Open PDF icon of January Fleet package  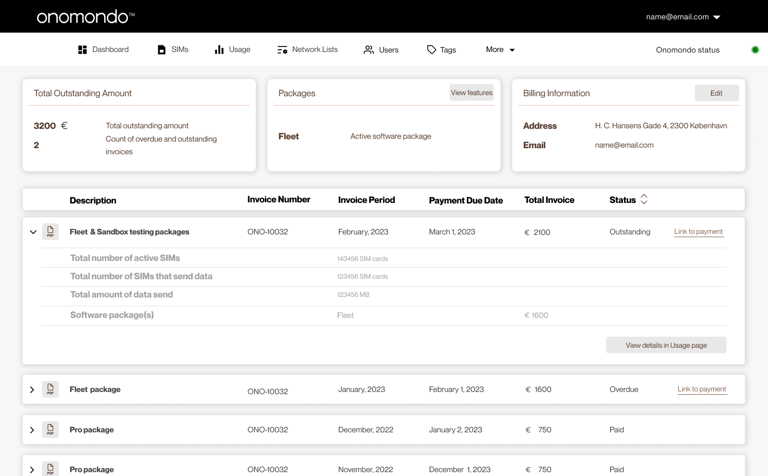50,389
